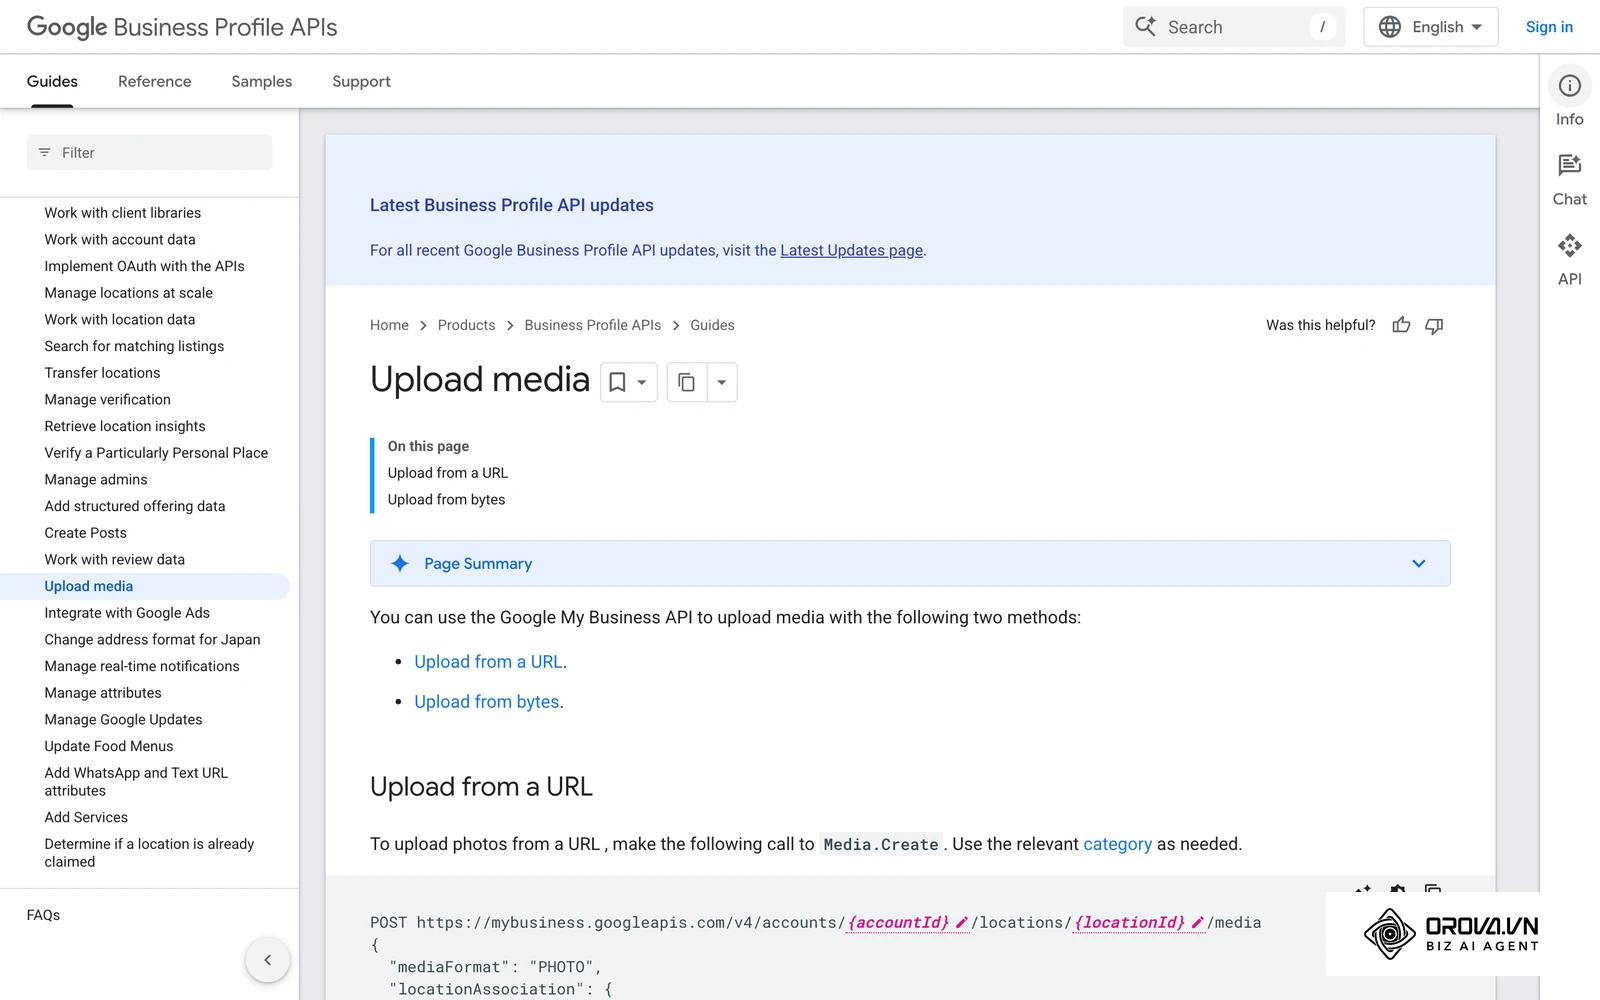Open the bookmark dropdown arrow
This screenshot has width=1600, height=1000.
pos(642,382)
